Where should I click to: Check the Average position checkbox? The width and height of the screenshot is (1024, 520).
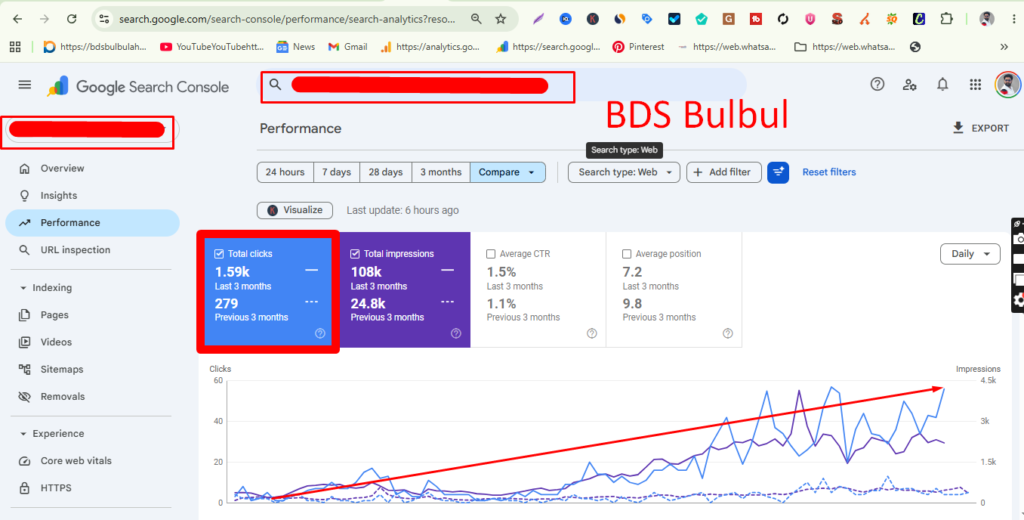[626, 253]
